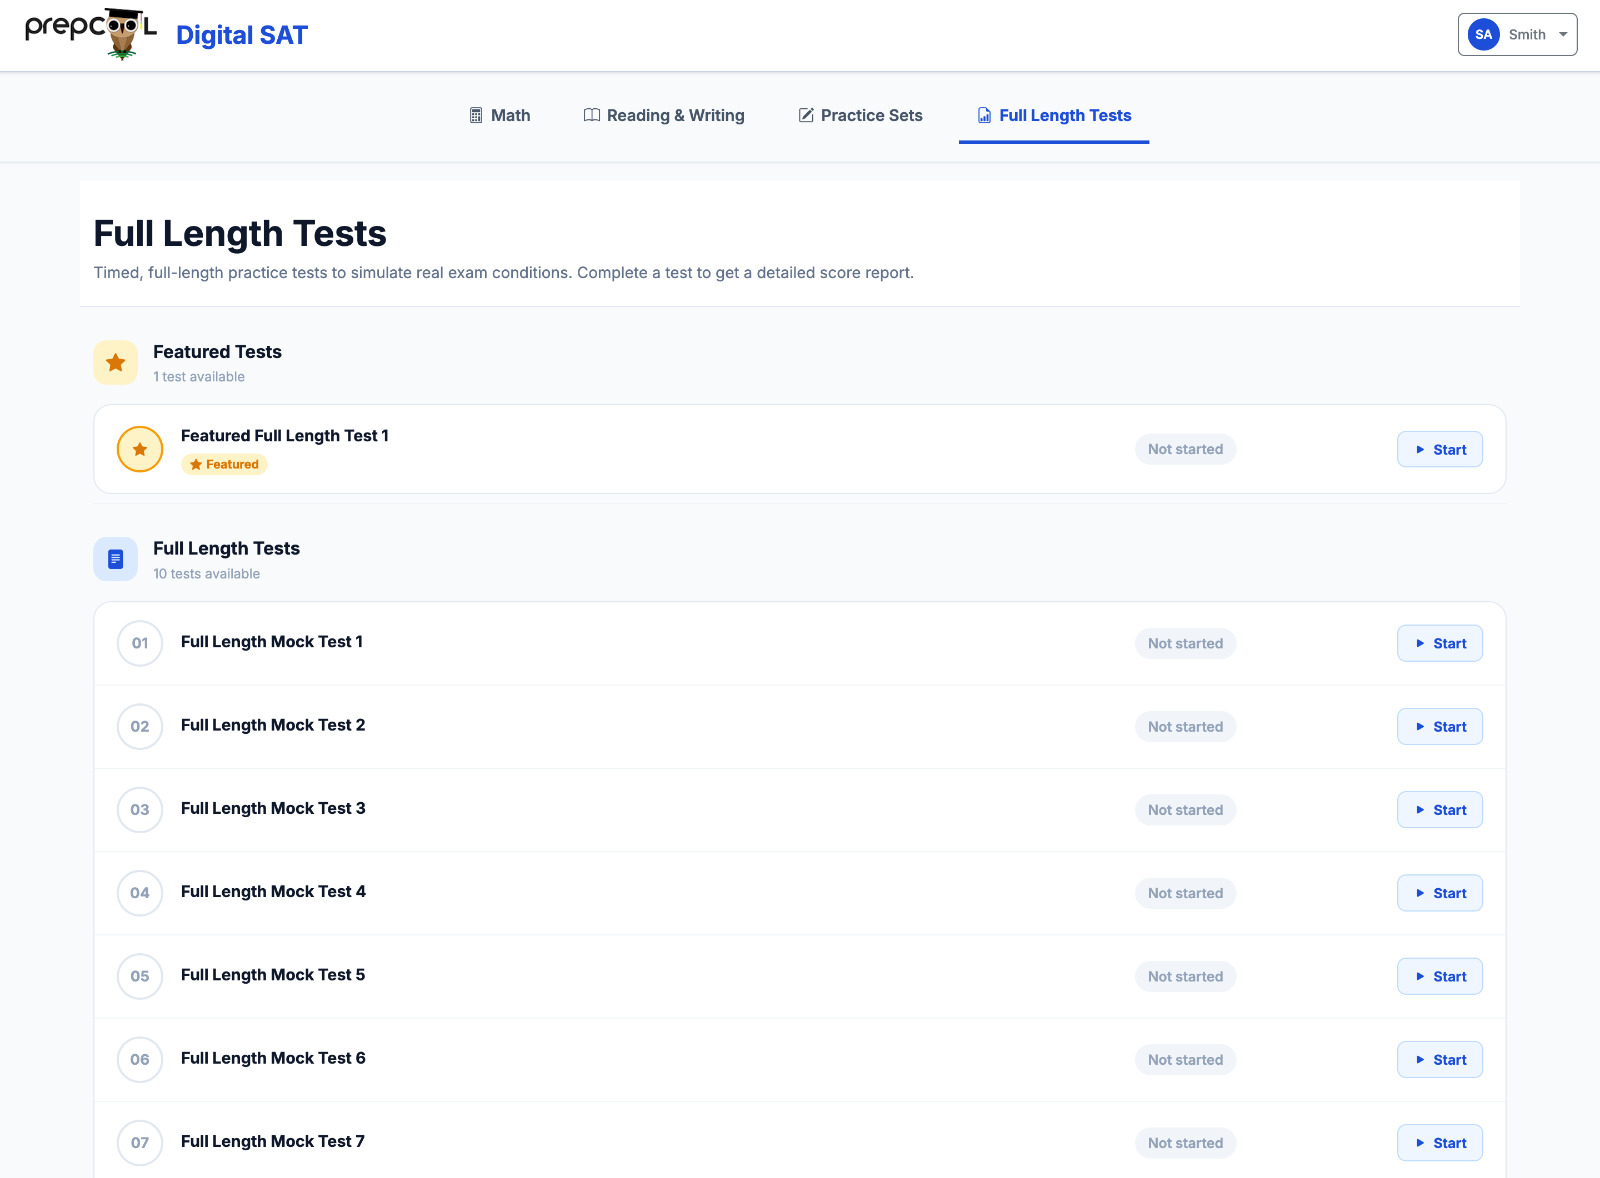Click Not started status for Mock Test 7
This screenshot has height=1178, width=1600.
pos(1185,1143)
